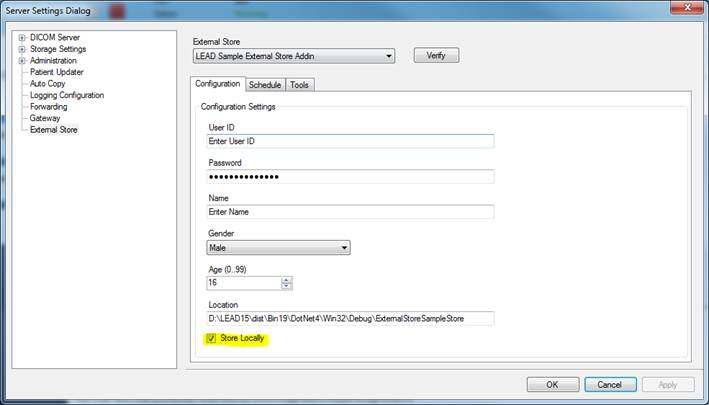Confirm settings with the OK button
The image size is (709, 405).
(x=553, y=384)
